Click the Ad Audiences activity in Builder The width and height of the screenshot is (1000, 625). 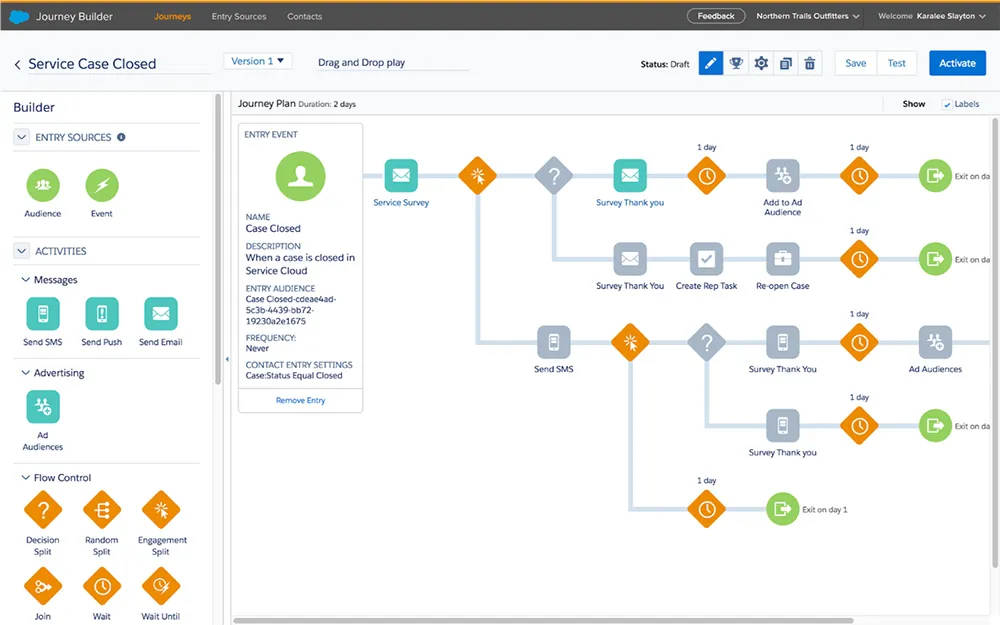pyautogui.click(x=43, y=407)
